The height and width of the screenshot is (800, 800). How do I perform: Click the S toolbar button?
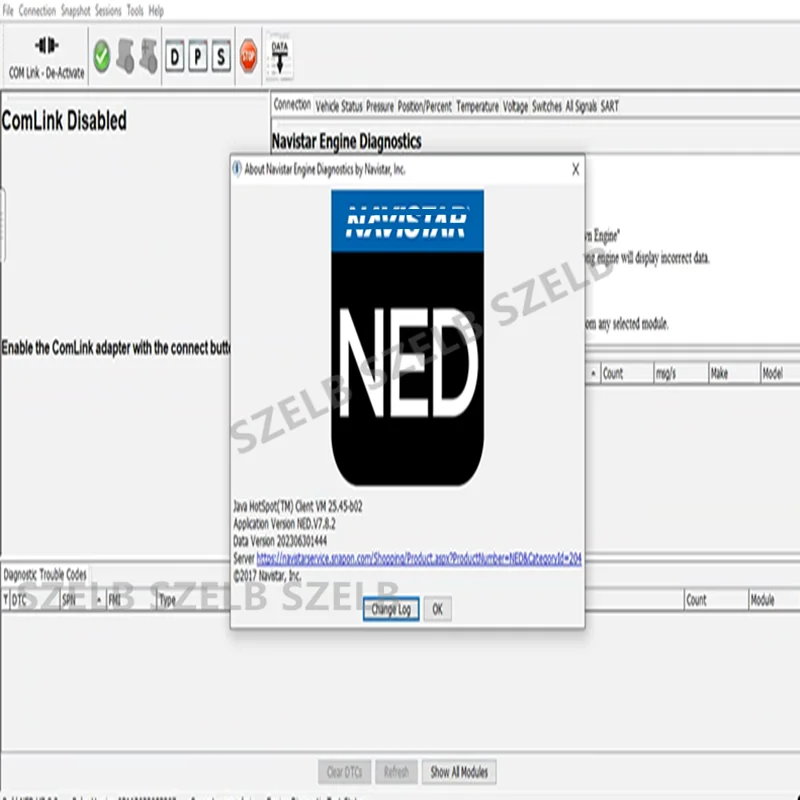pyautogui.click(x=221, y=56)
